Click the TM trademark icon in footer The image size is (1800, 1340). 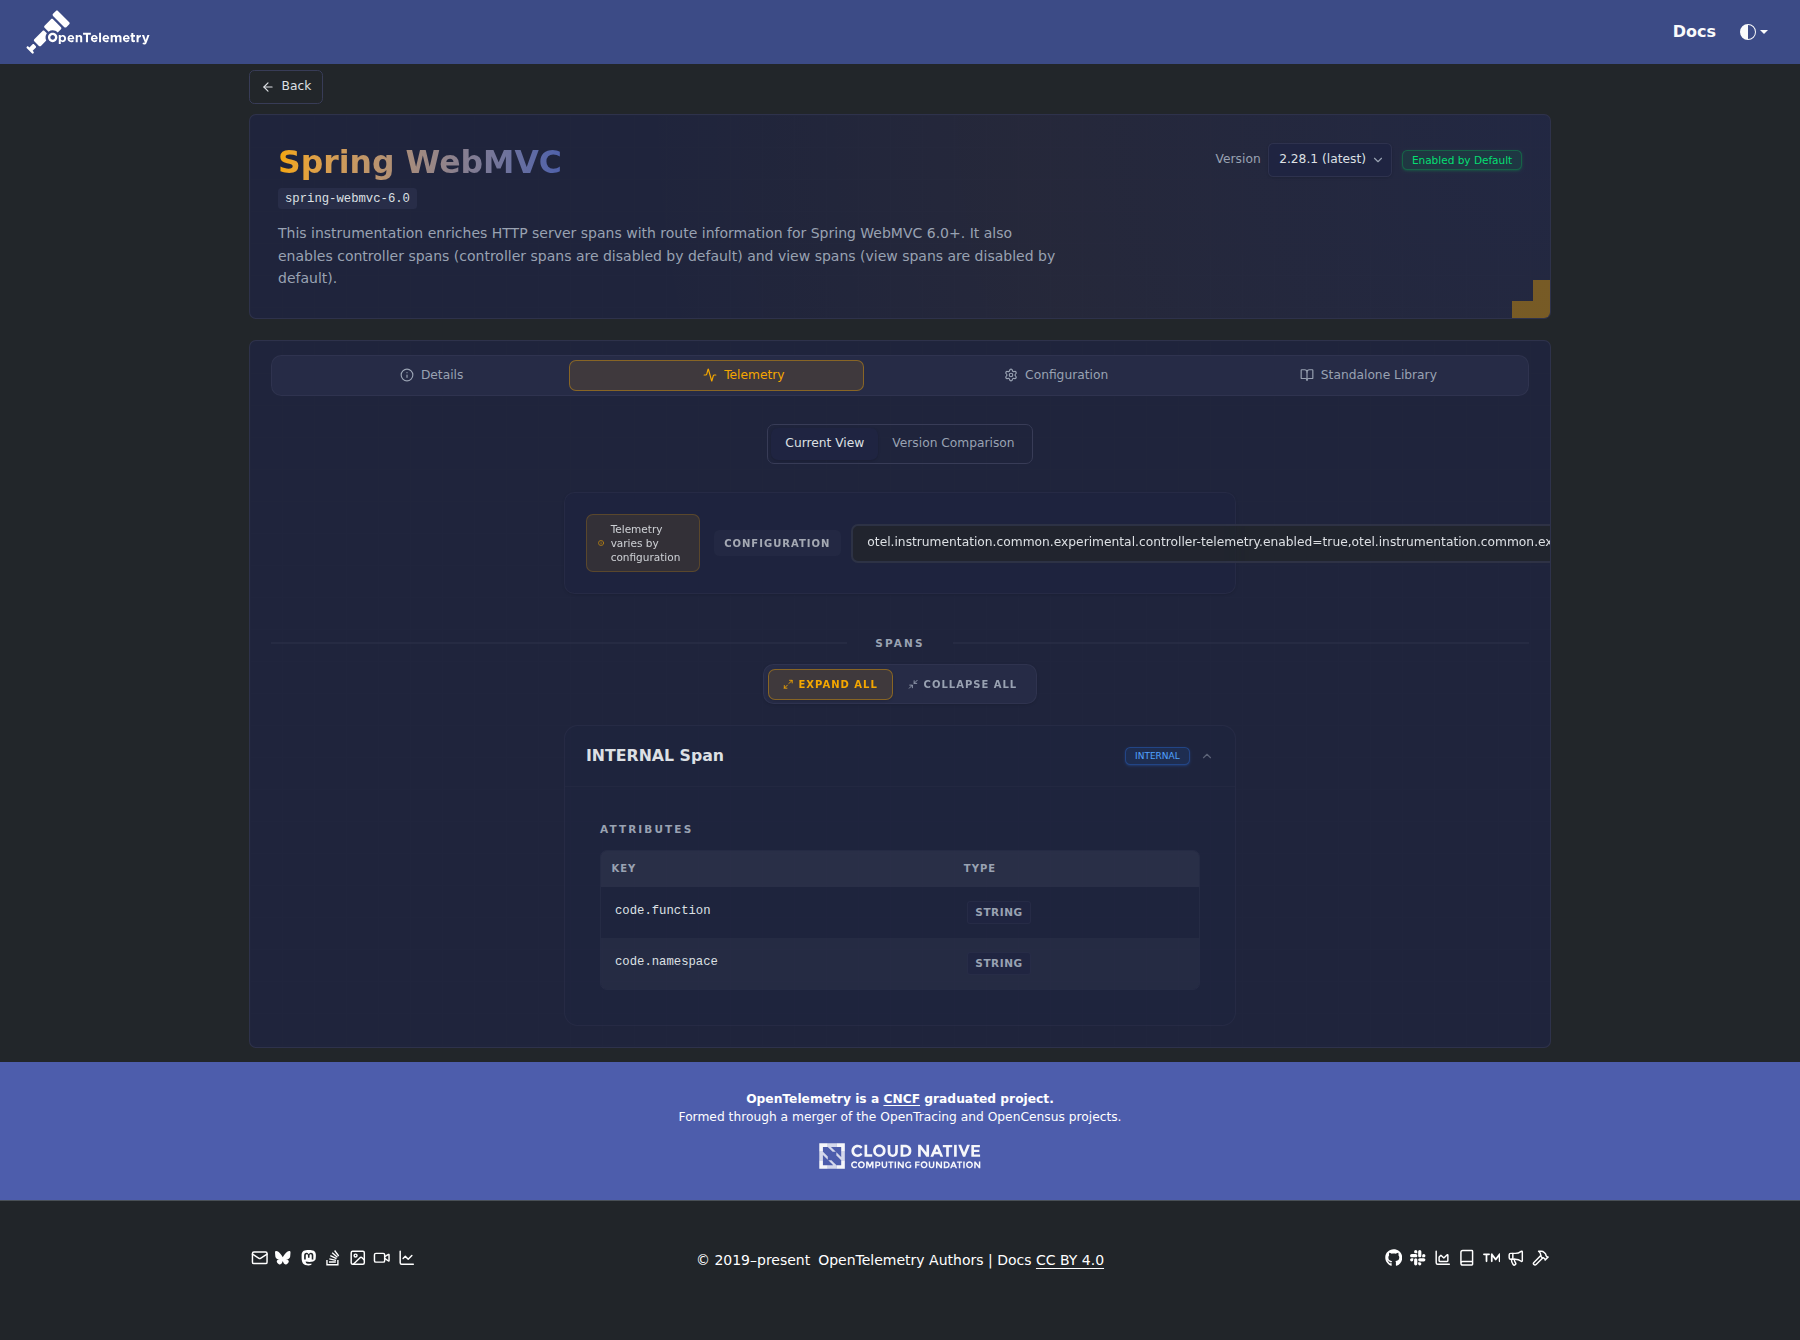1491,1258
